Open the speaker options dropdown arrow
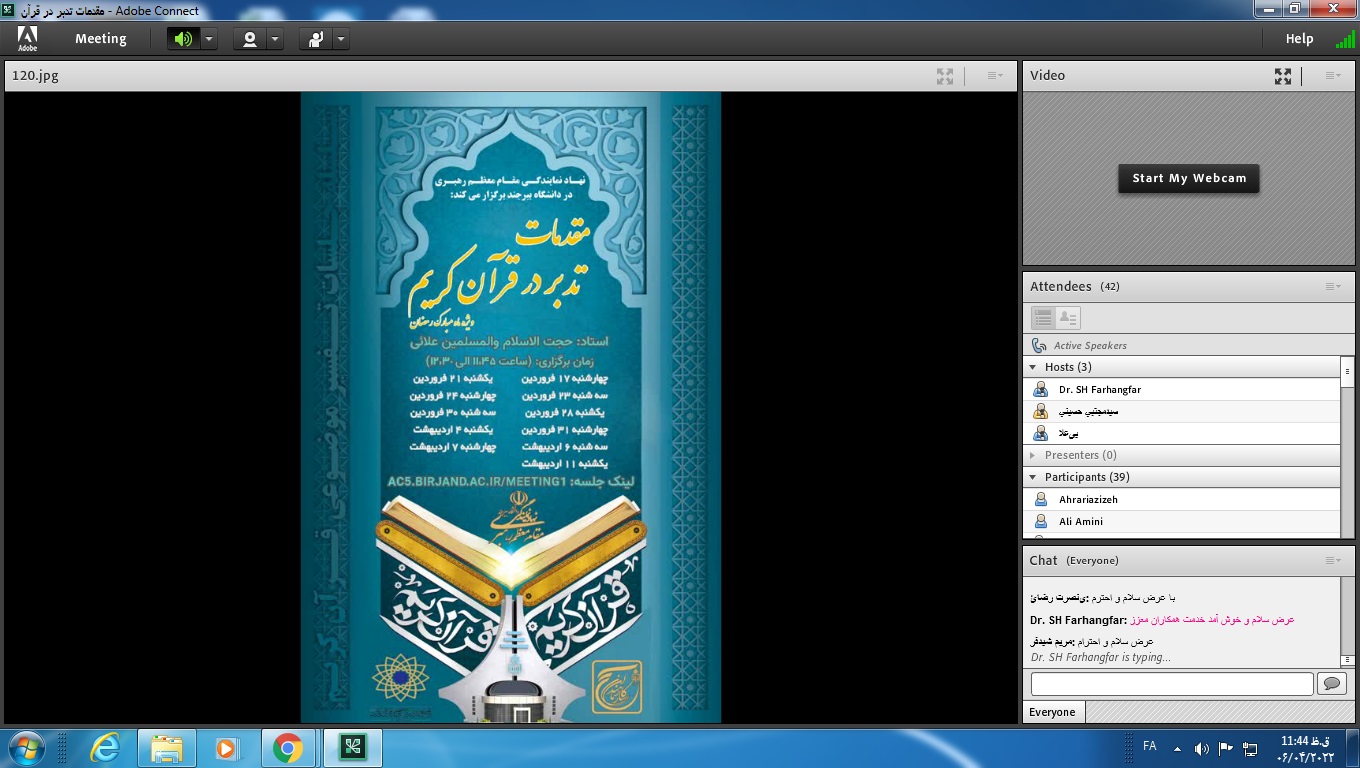1360x768 pixels. click(x=209, y=39)
